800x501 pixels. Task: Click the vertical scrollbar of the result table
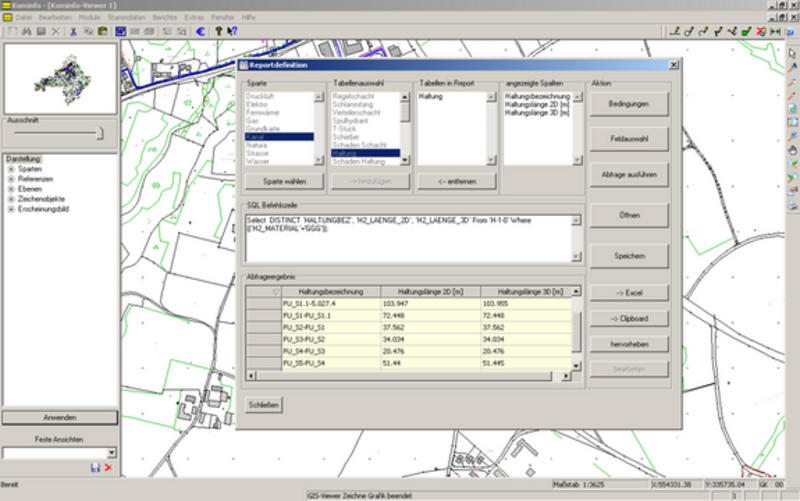click(576, 329)
